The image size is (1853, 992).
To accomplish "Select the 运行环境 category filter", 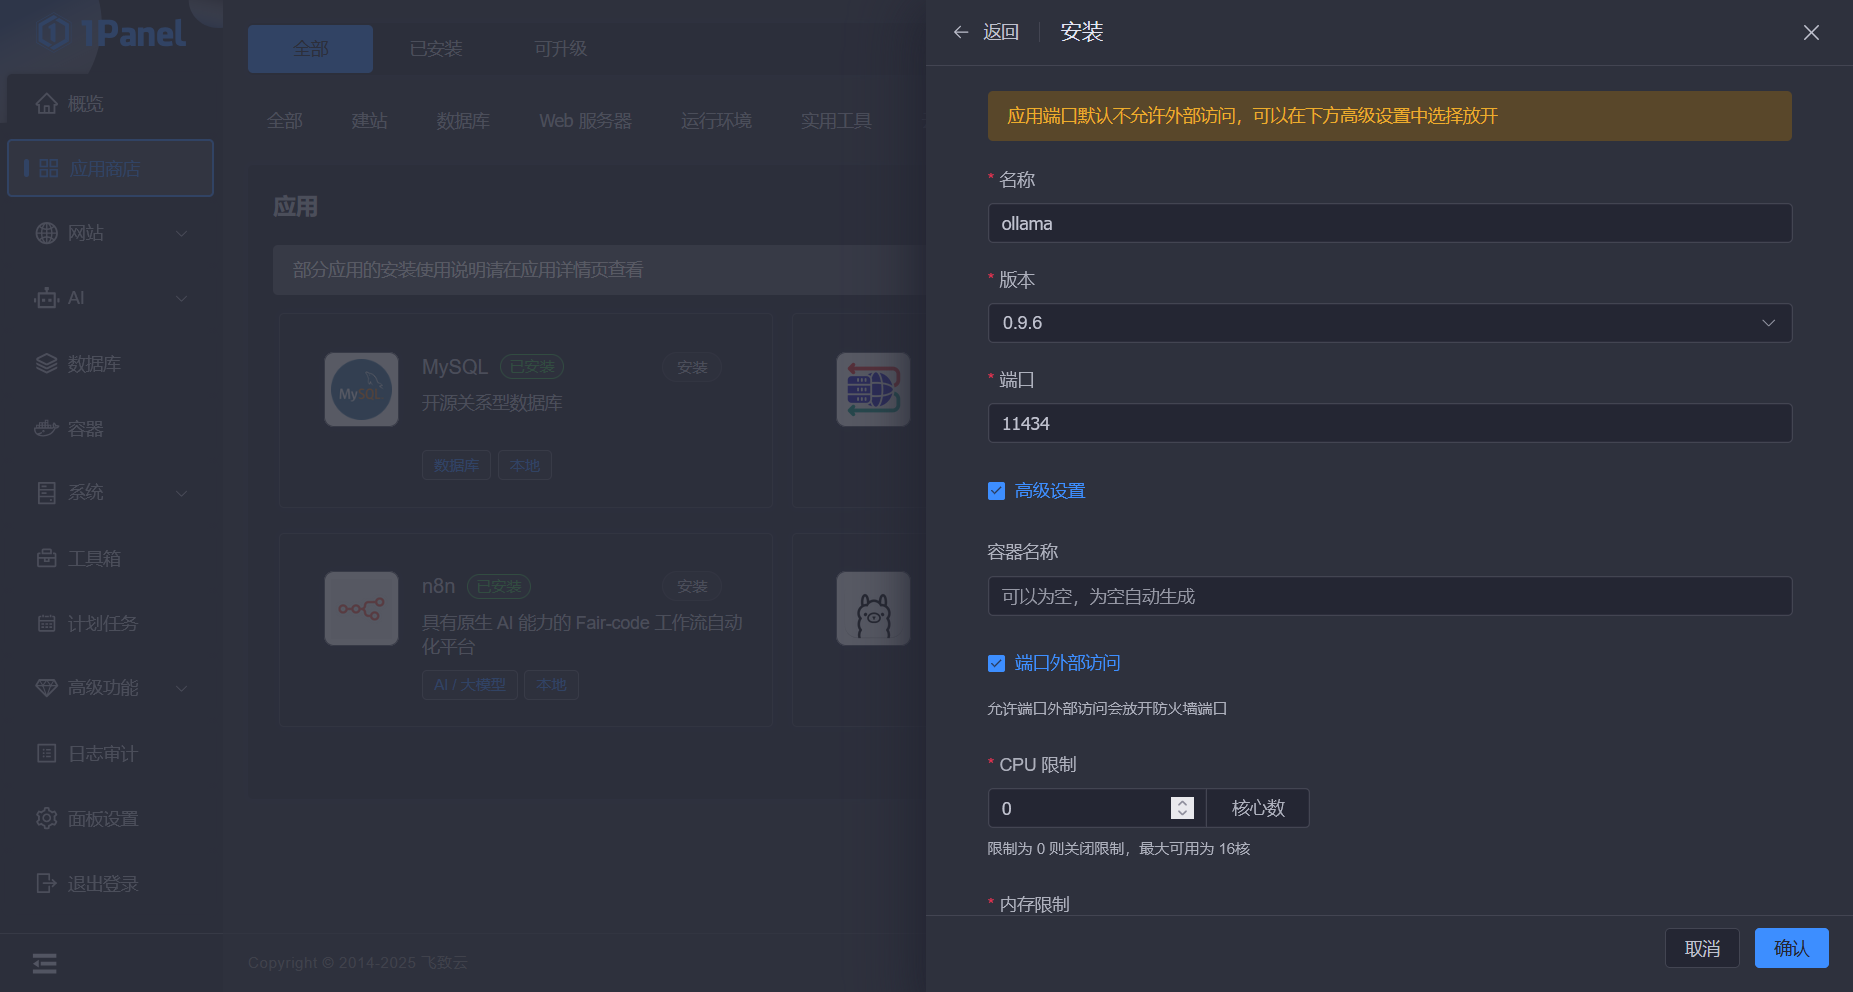I will pyautogui.click(x=716, y=121).
